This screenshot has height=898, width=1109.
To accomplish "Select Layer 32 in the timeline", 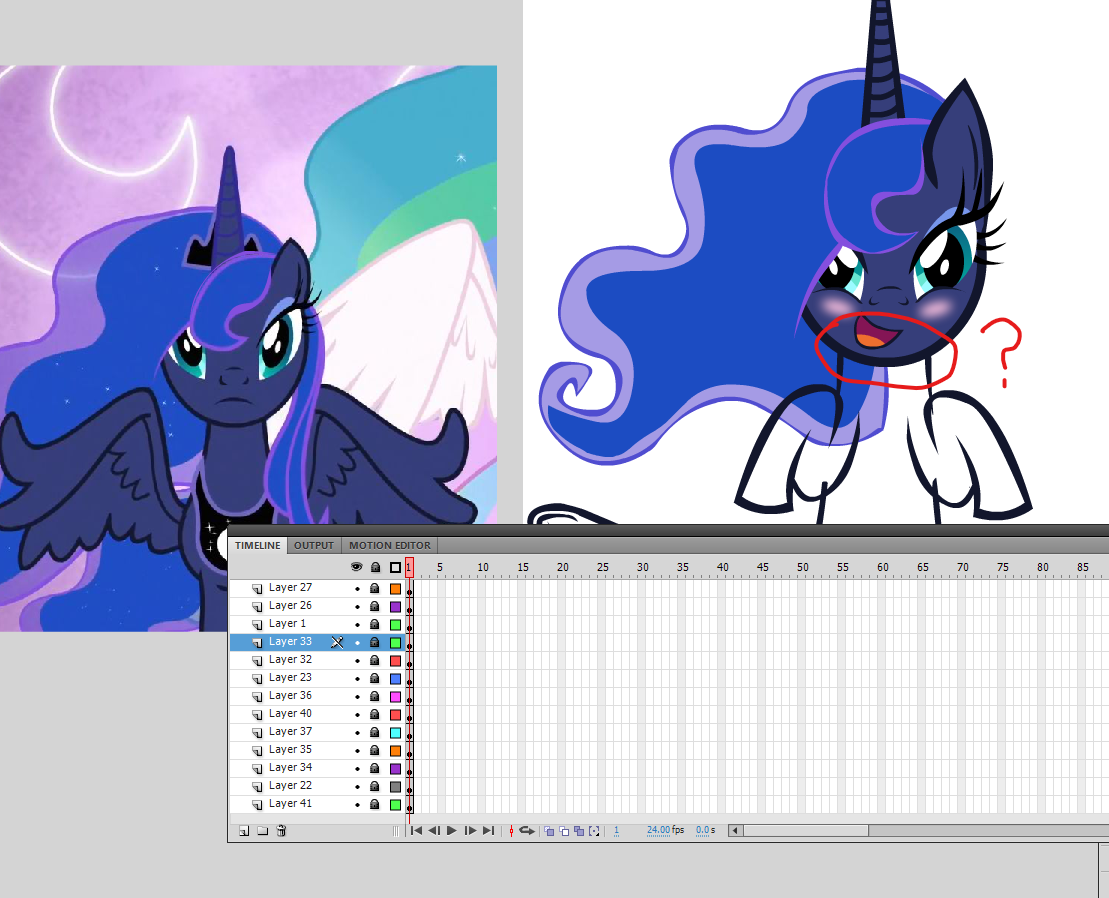I will click(290, 660).
